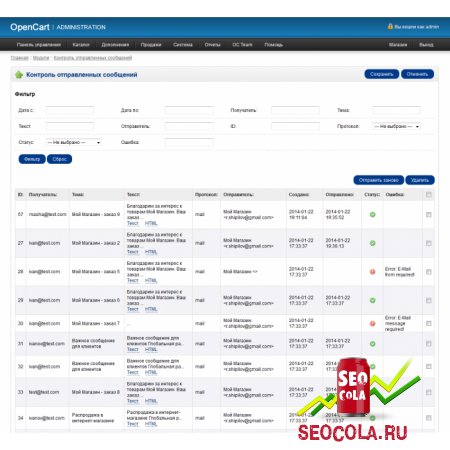Open the Статус filter dropdown
450x450 pixels.
coord(74,142)
